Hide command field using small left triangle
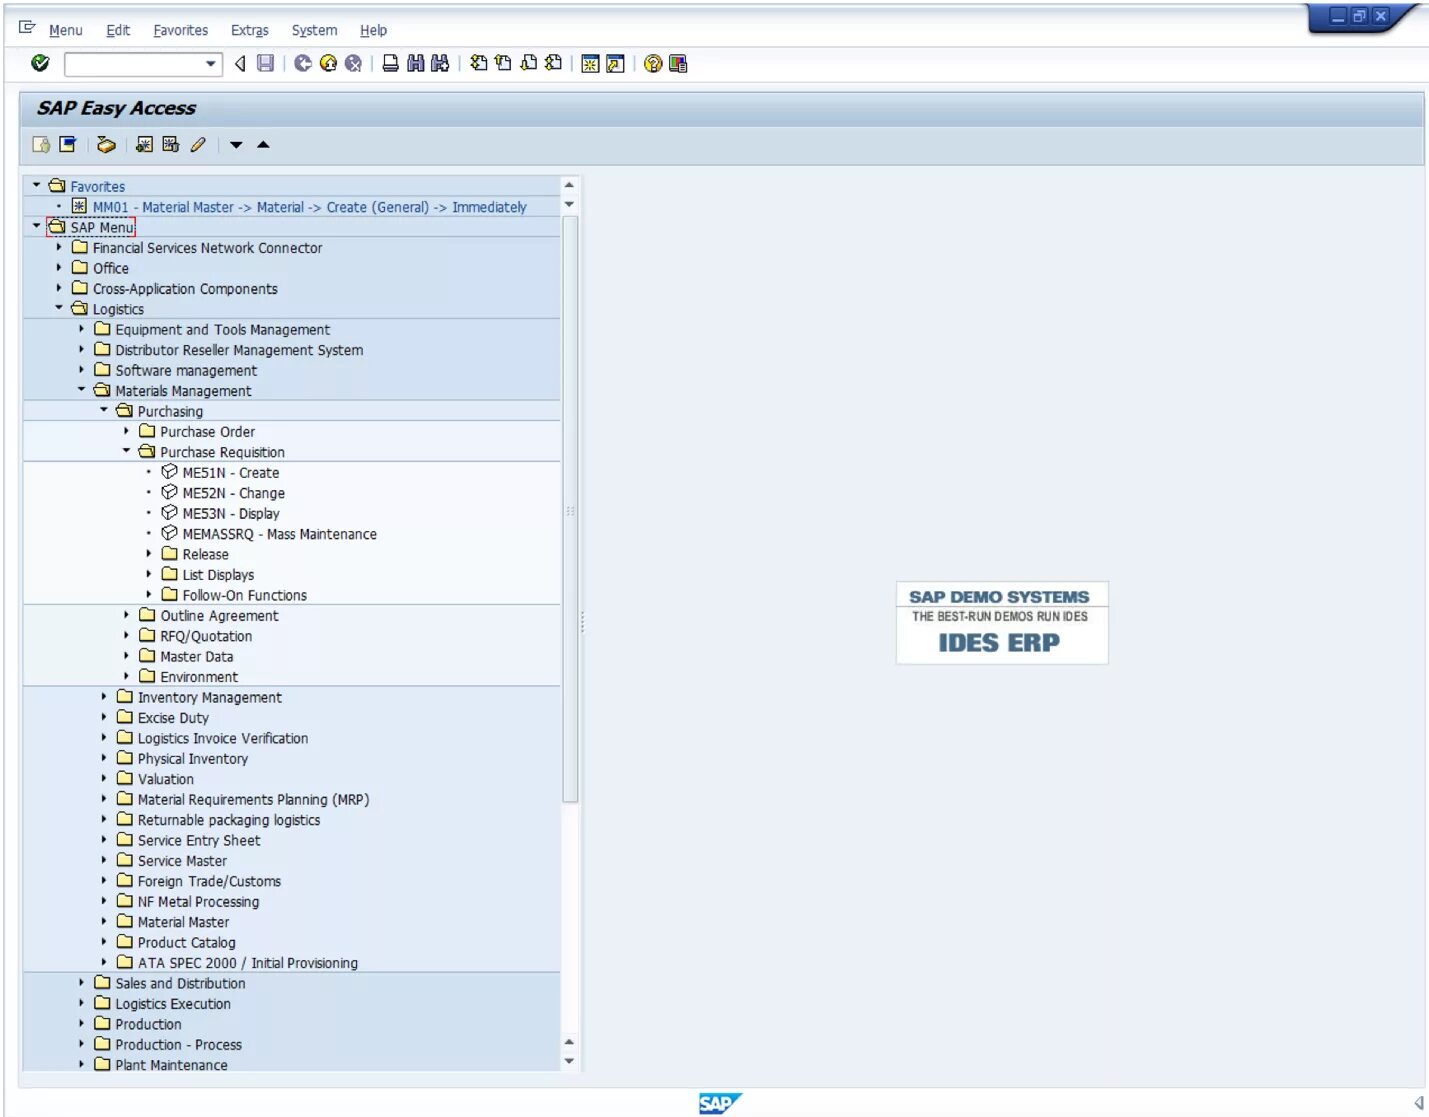 [x=240, y=63]
